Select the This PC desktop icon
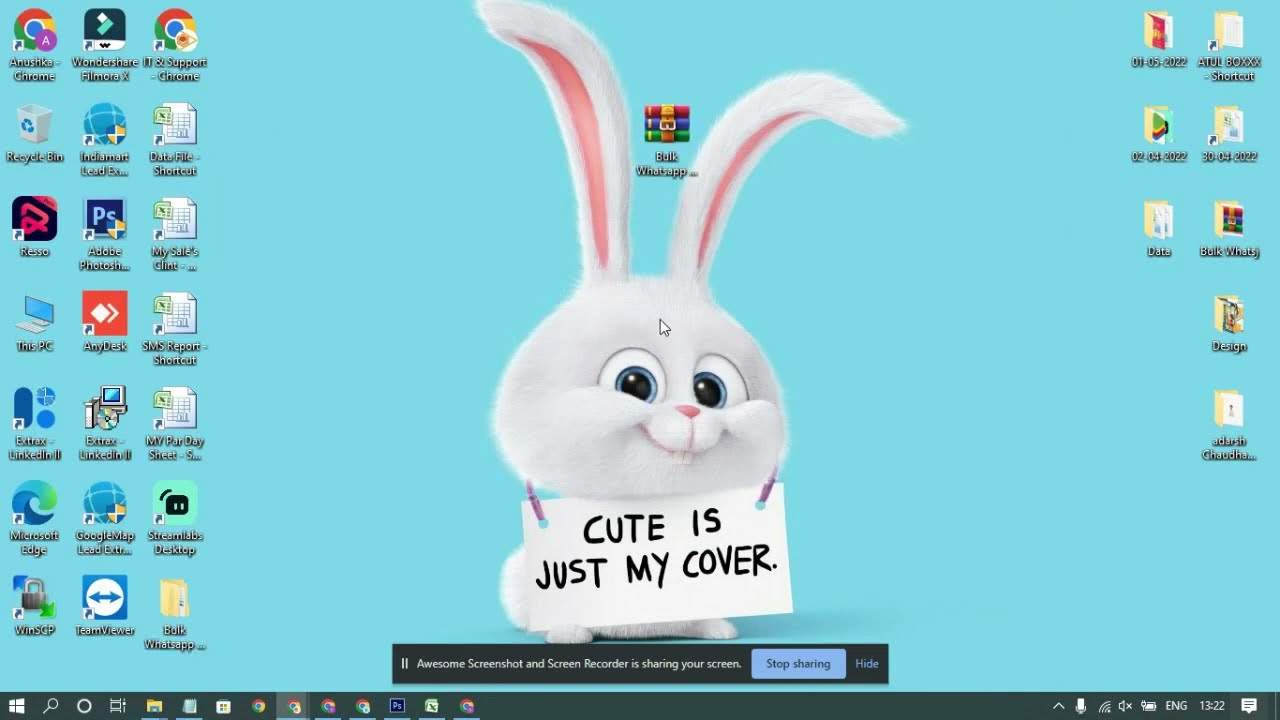Viewport: 1280px width, 720px height. 34,323
